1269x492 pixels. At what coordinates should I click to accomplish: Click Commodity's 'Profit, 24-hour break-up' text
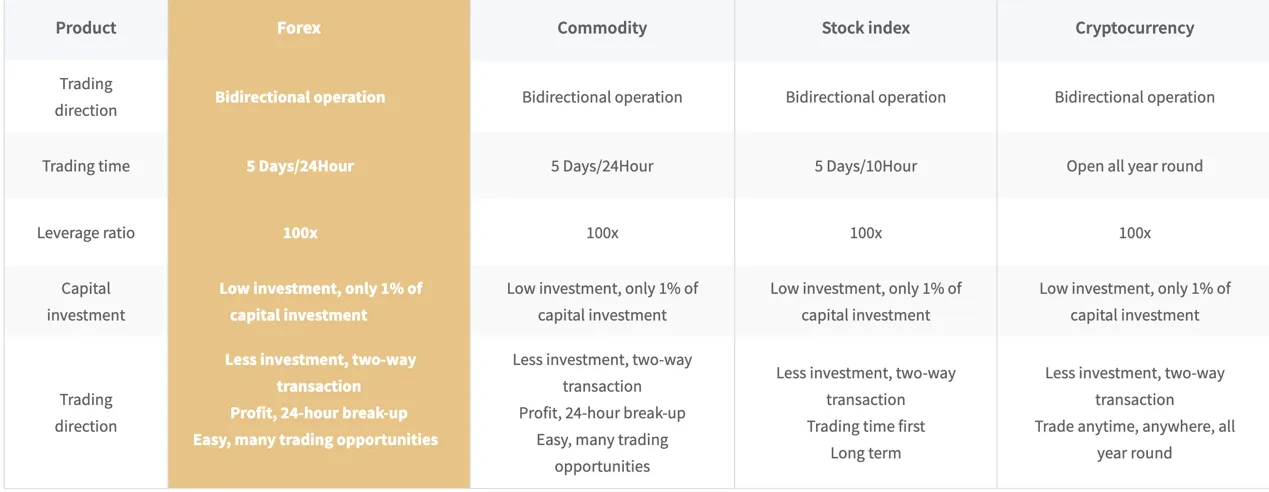(x=602, y=412)
